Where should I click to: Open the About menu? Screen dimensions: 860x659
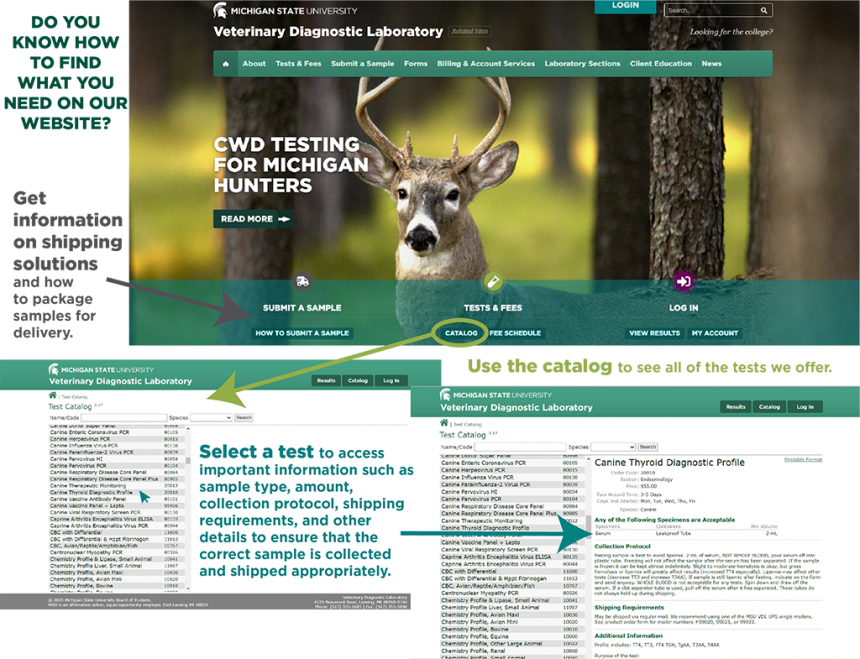[x=254, y=64]
